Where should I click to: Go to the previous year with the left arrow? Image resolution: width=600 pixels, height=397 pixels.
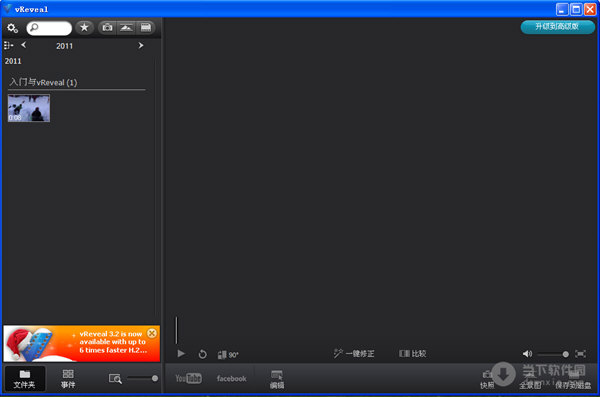24,45
